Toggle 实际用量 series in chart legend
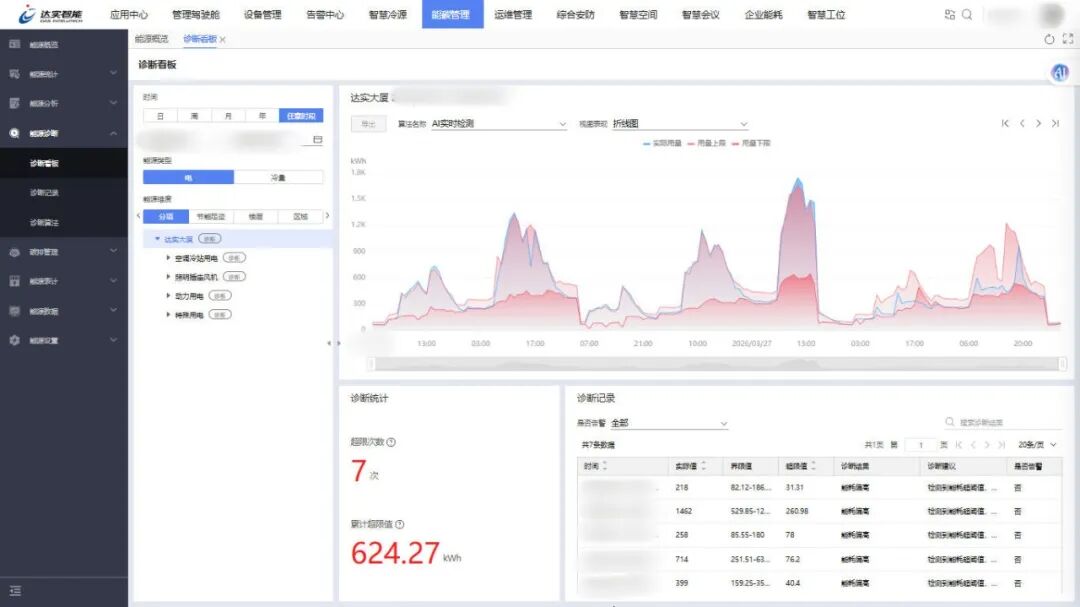The width and height of the screenshot is (1080, 607). (661, 143)
